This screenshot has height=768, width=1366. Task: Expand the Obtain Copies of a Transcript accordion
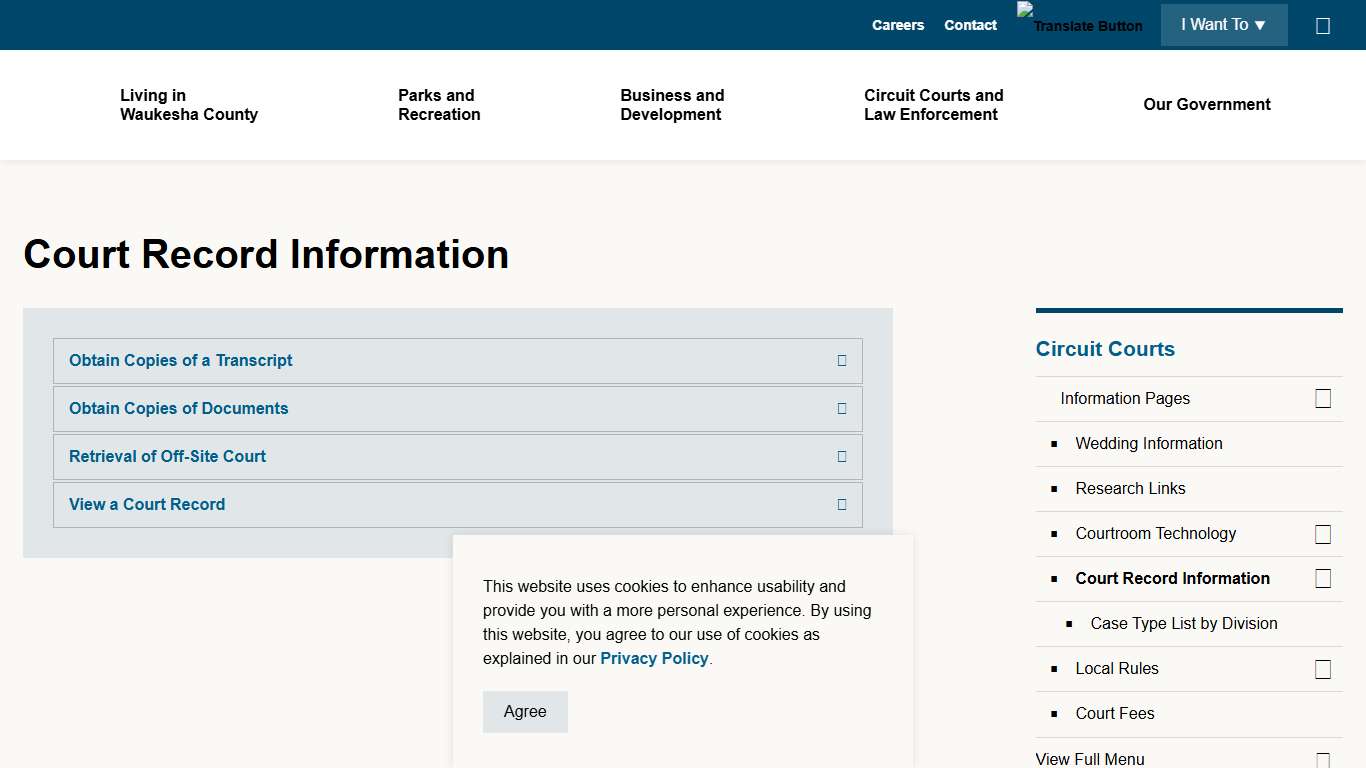click(180, 360)
